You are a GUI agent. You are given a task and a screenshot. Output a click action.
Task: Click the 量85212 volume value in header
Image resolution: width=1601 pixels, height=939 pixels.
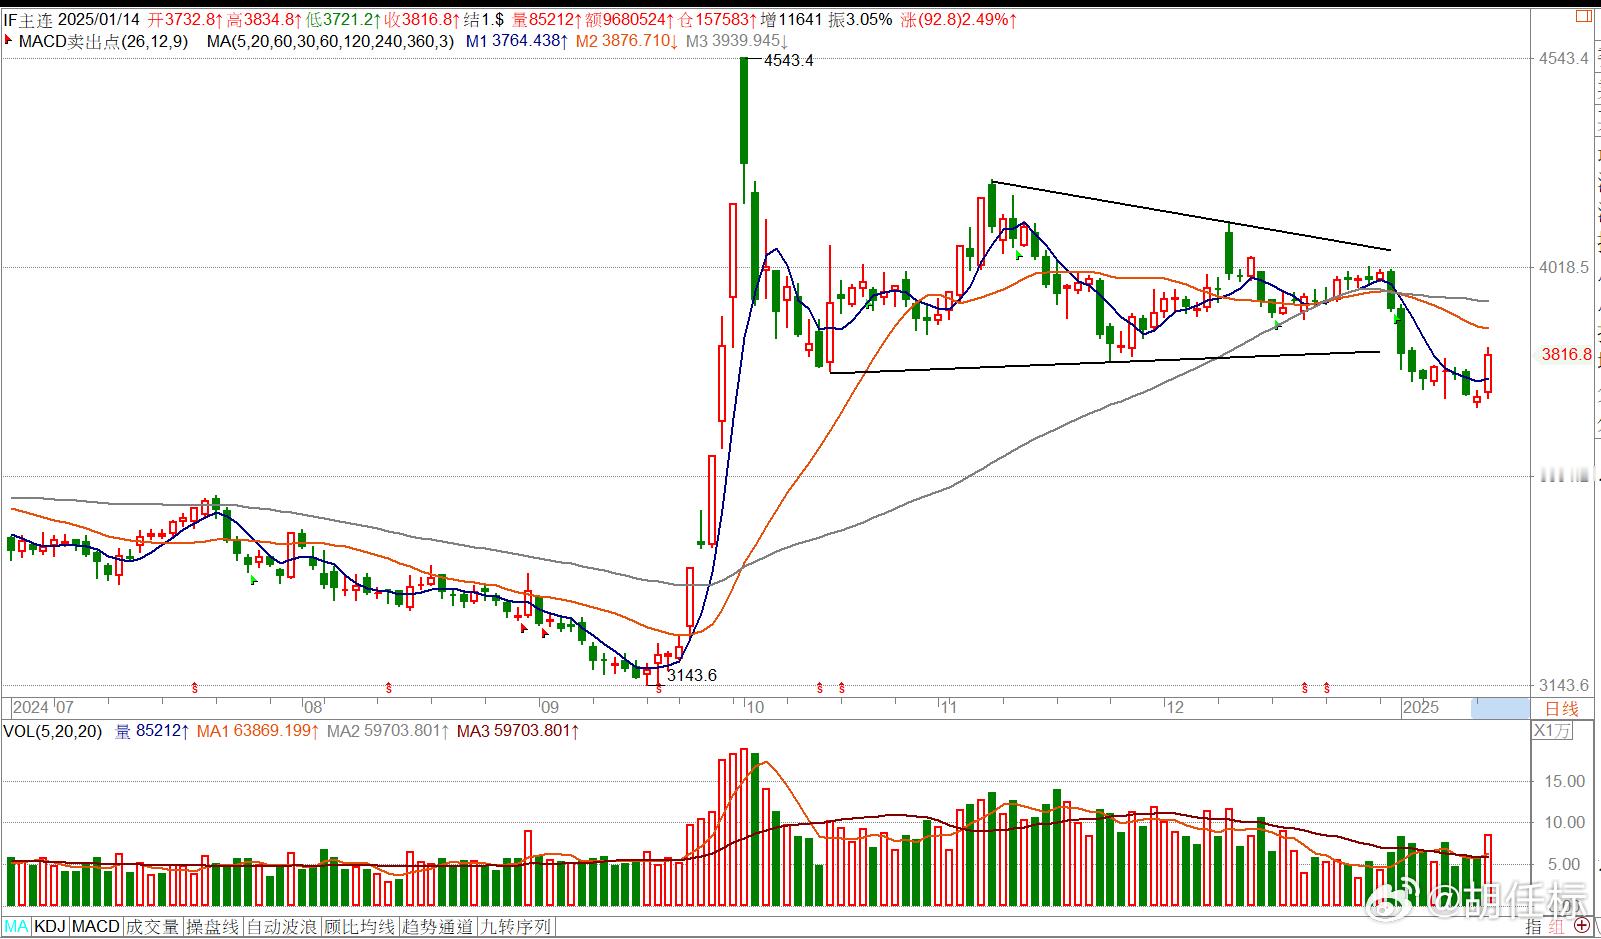point(547,19)
